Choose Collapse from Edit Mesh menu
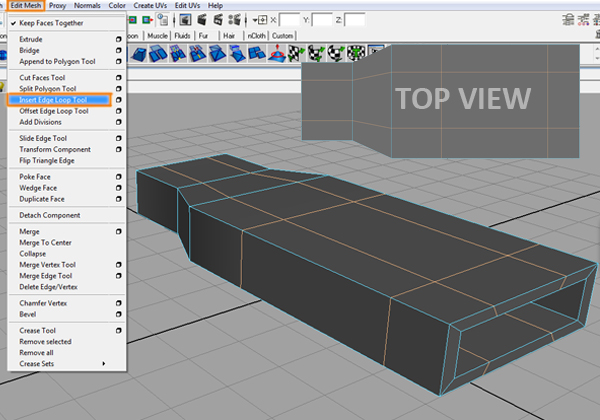 (33, 254)
